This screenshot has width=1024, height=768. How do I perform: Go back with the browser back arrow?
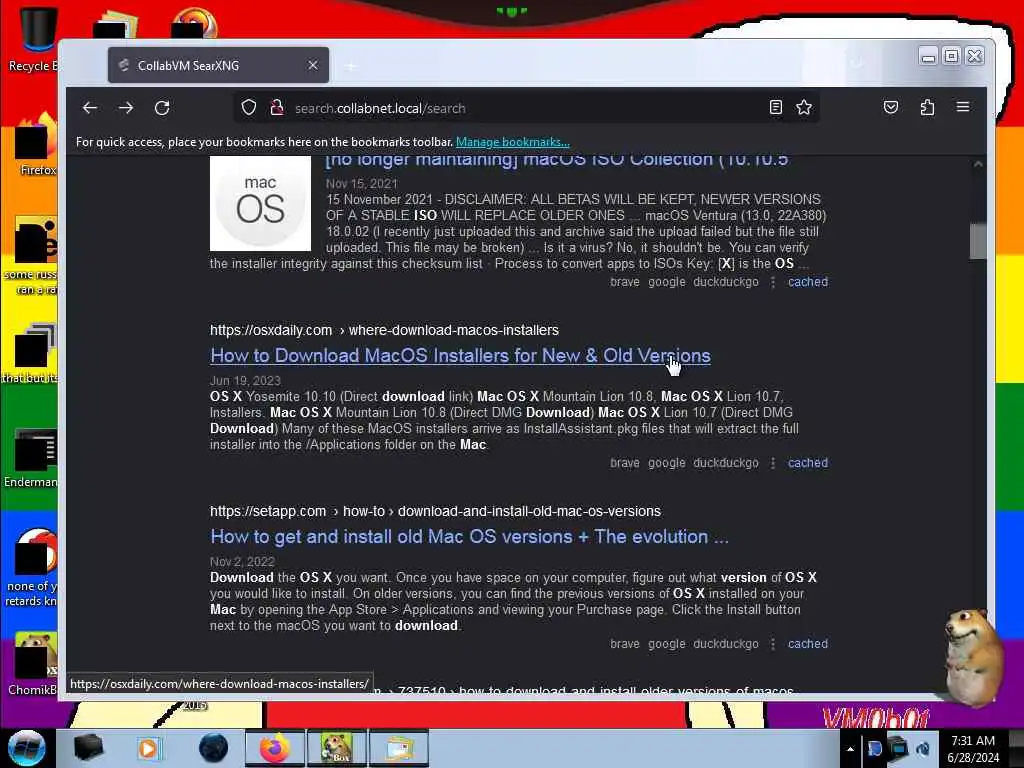[90, 108]
